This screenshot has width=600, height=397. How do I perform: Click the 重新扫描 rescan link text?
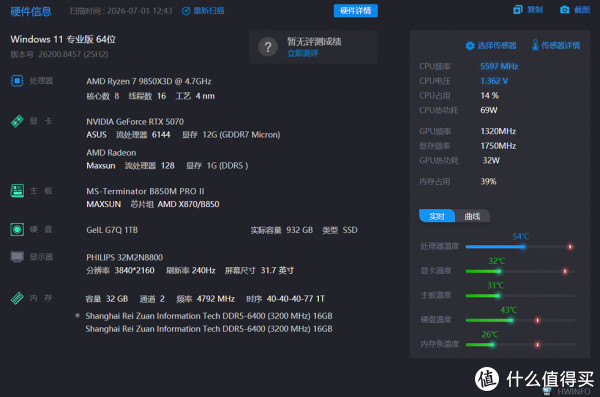209,11
